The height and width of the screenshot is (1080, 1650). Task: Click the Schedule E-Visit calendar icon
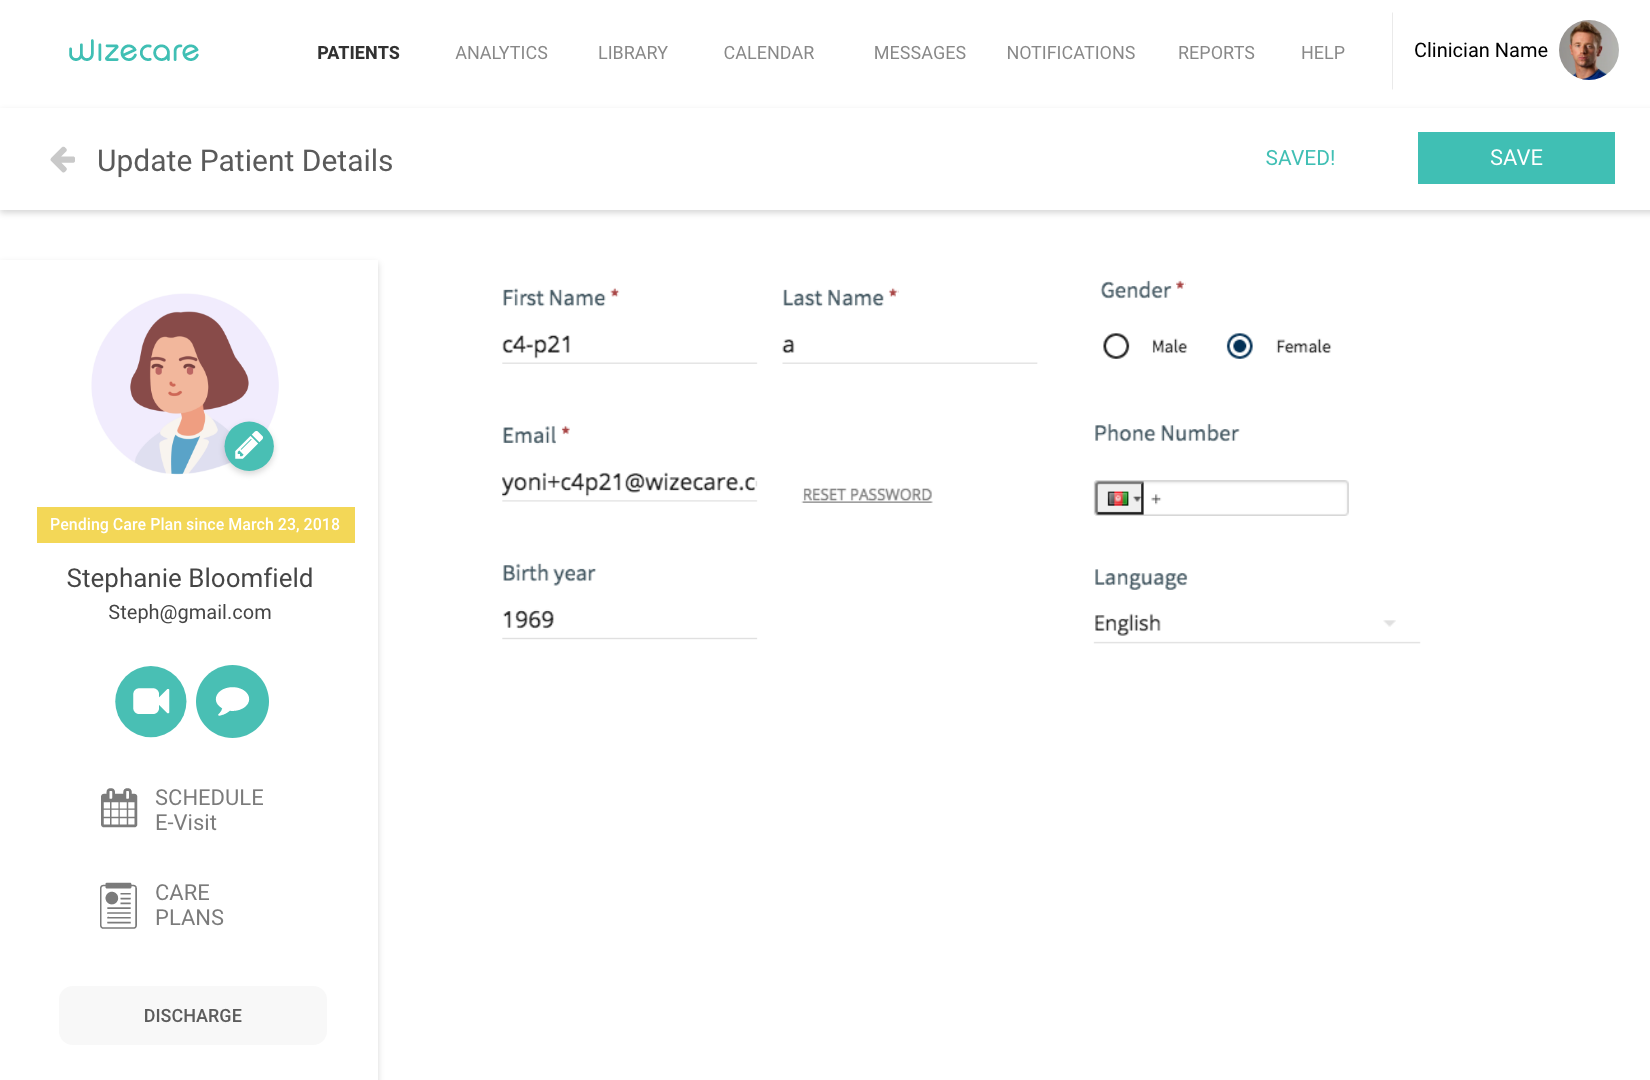tap(119, 809)
